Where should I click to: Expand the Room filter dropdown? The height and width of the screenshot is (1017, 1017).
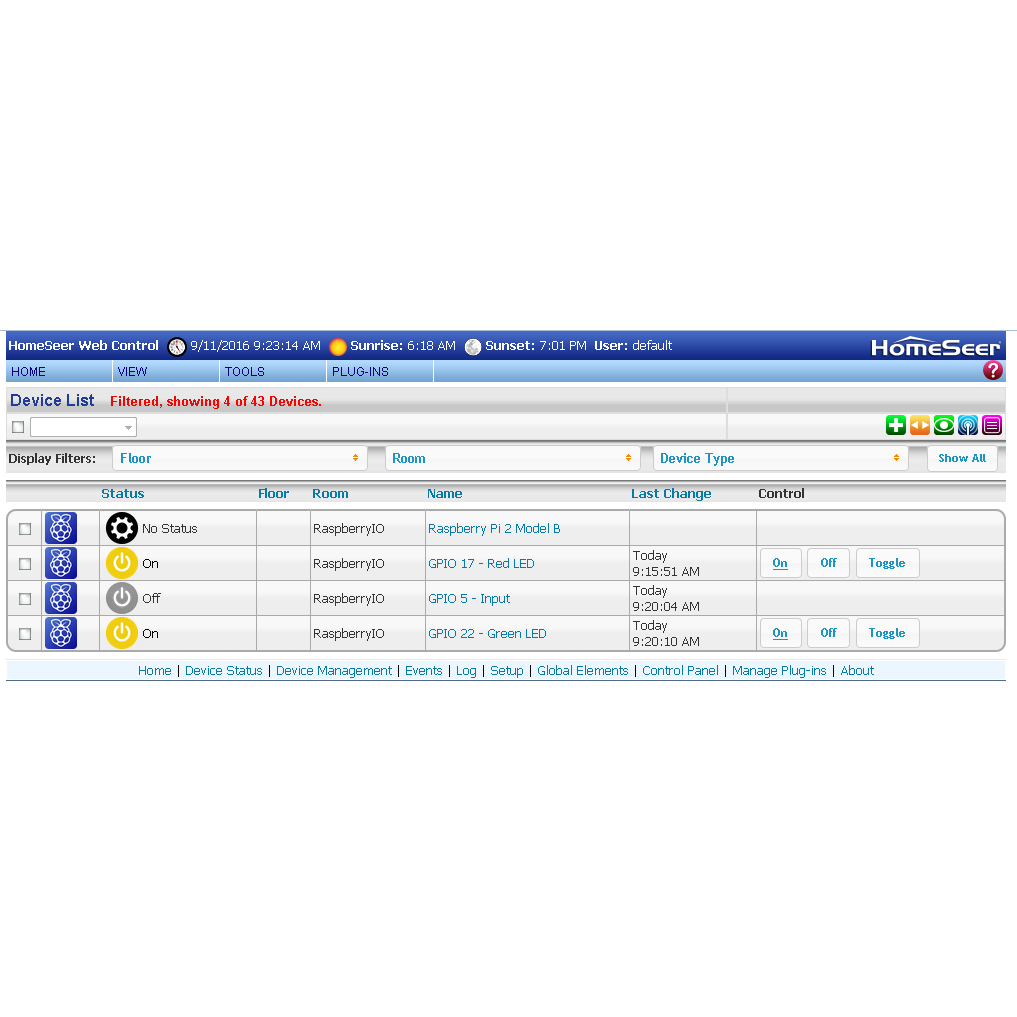(512, 458)
